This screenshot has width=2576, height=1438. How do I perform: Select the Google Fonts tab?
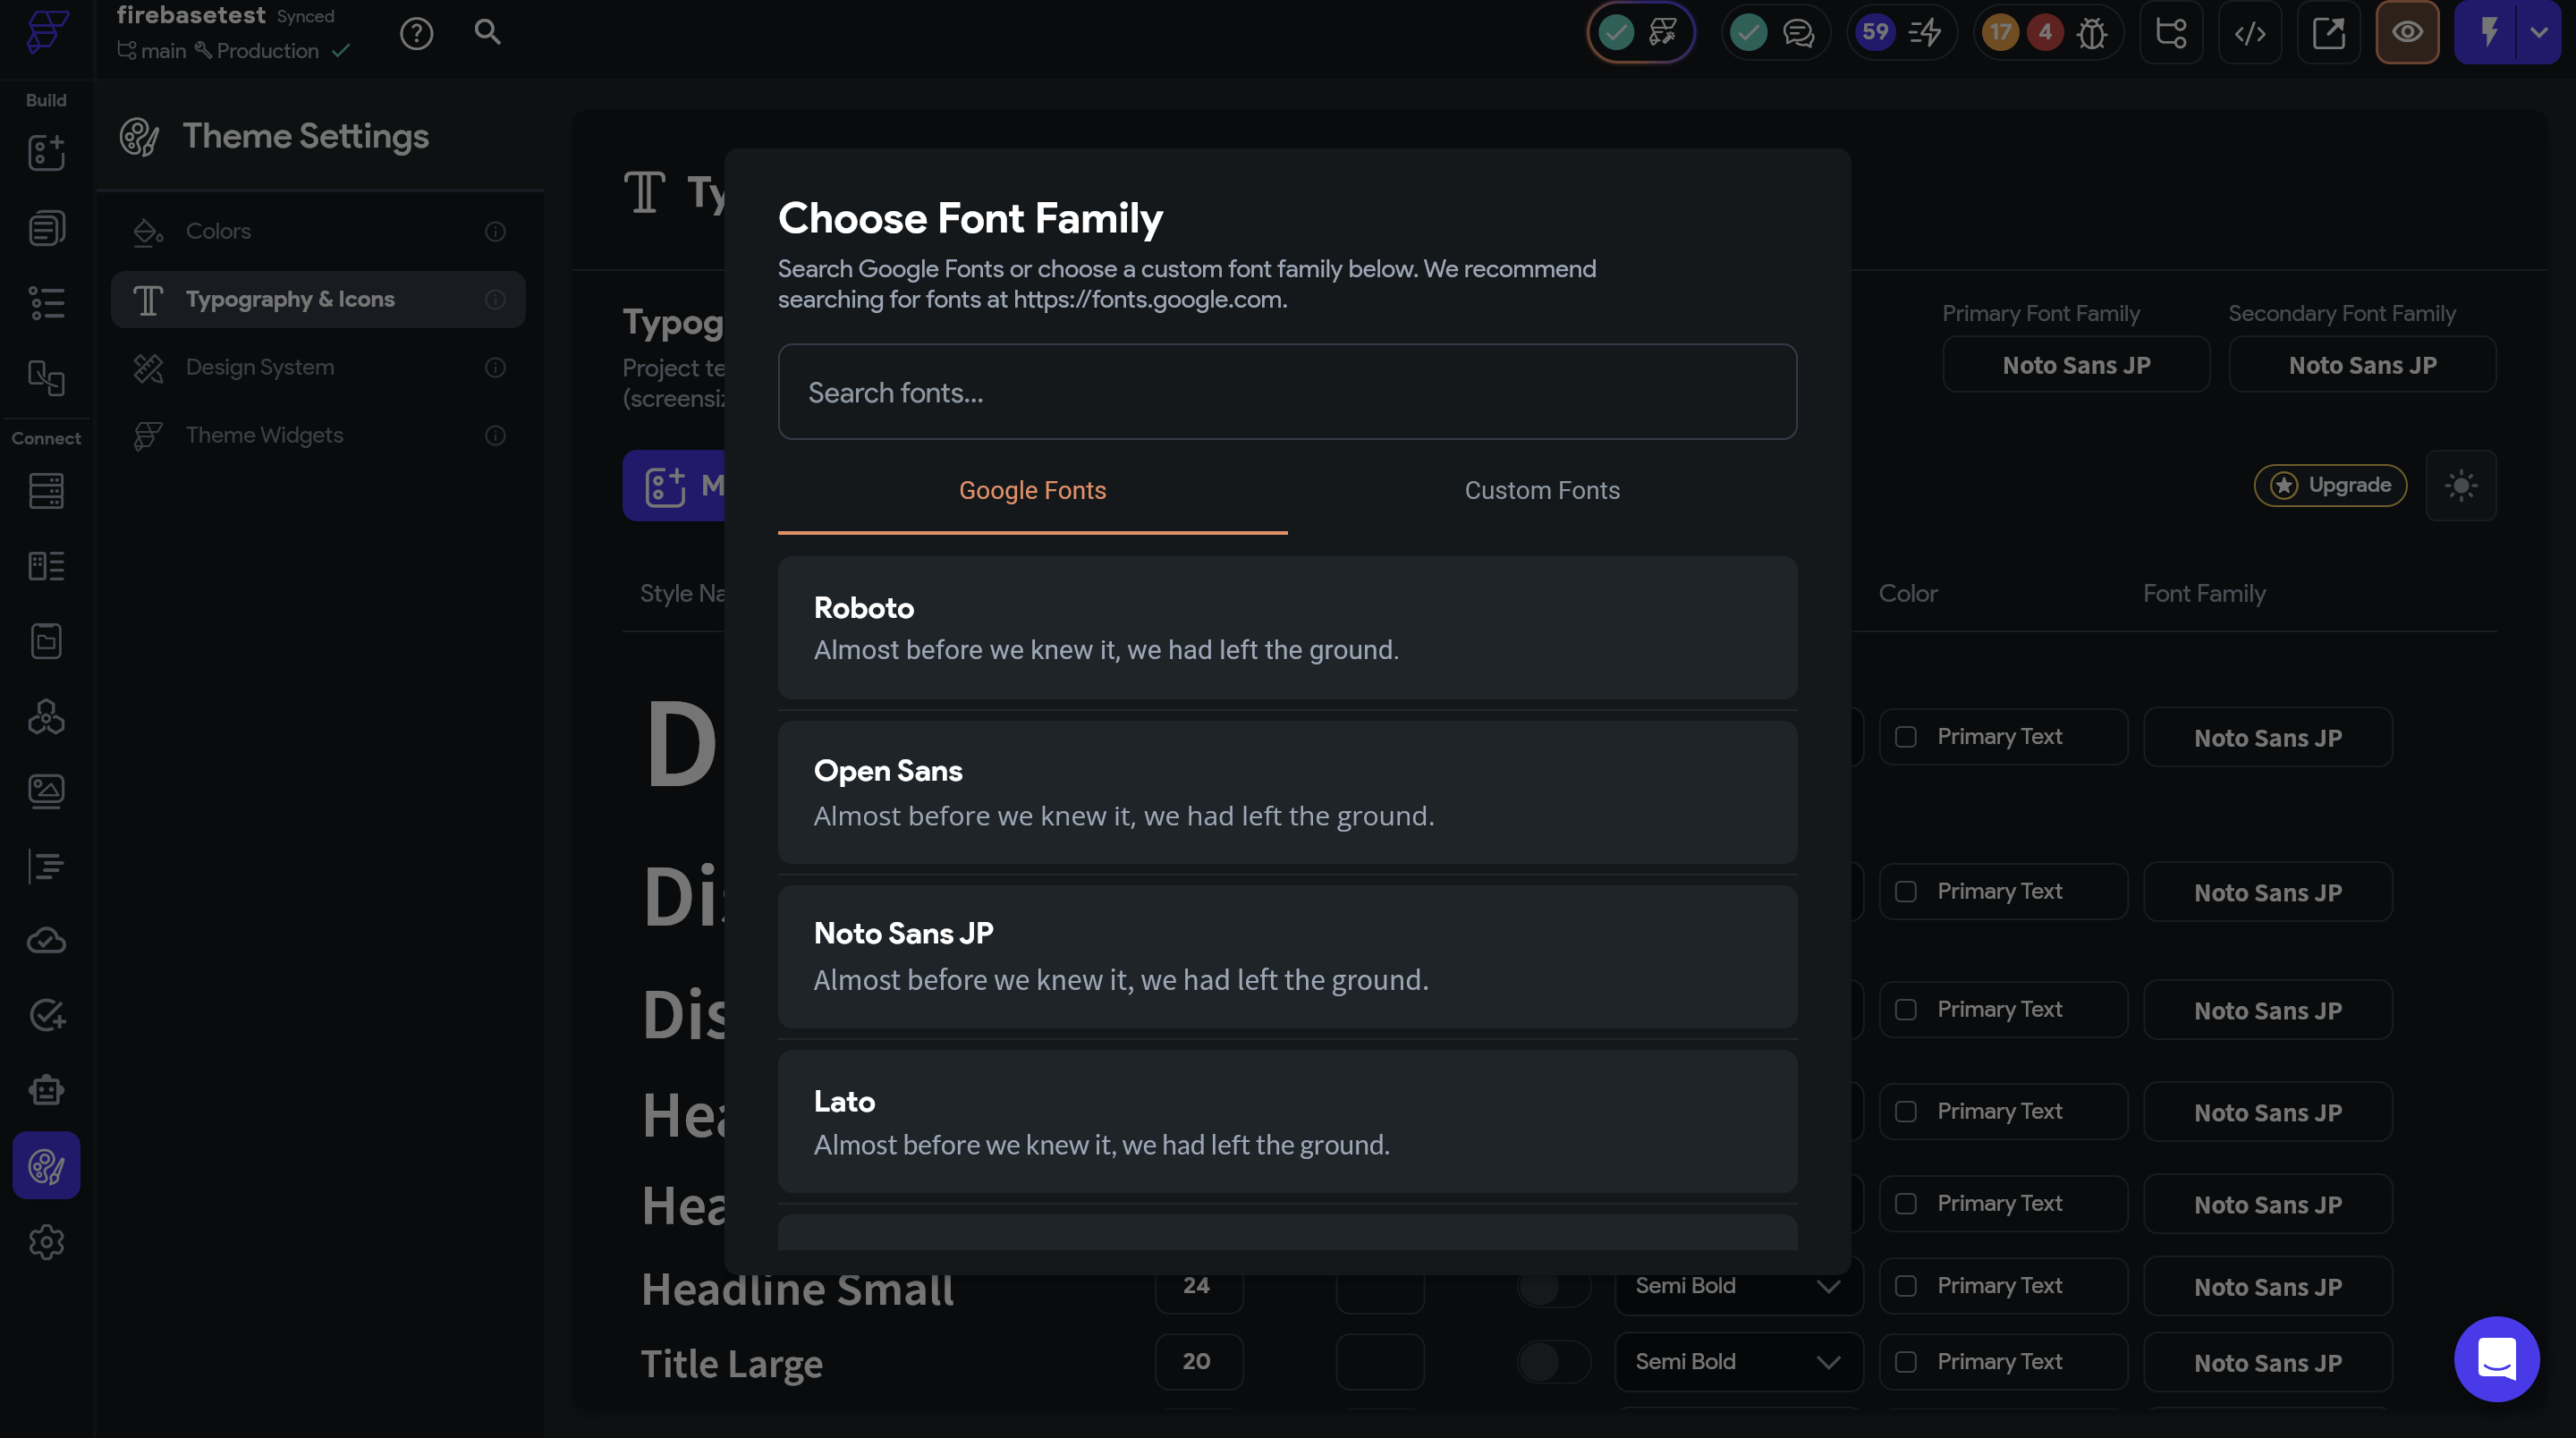tap(1032, 491)
